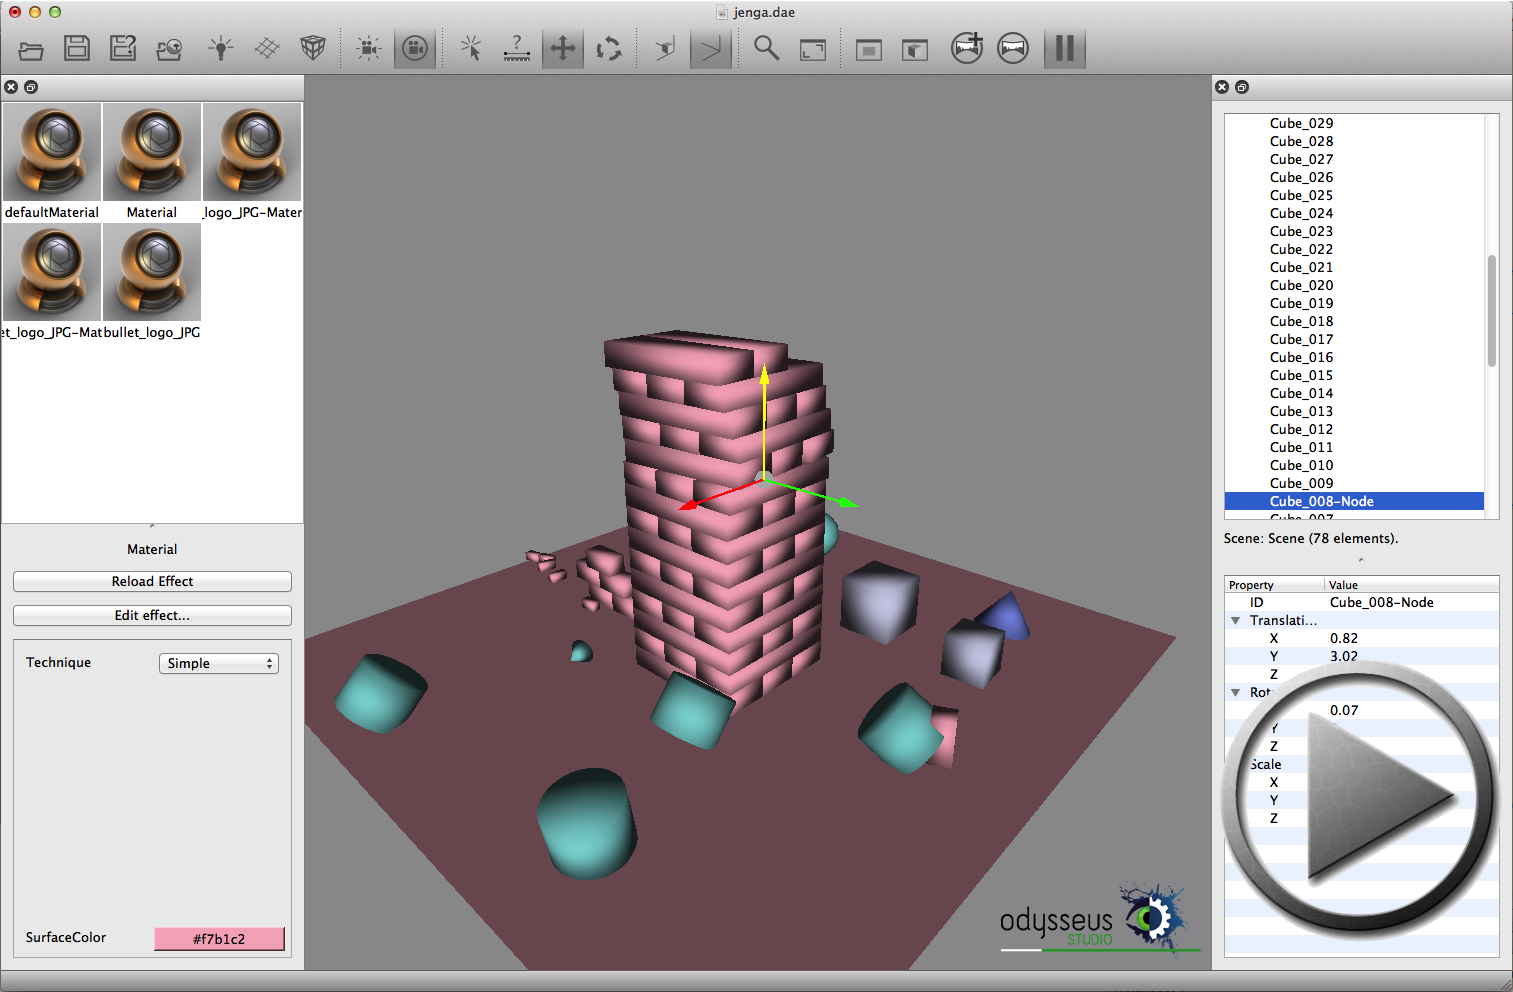The width and height of the screenshot is (1513, 992).
Task: Open the SurfaceColor swatch #f7b1c2
Action: pyautogui.click(x=219, y=939)
